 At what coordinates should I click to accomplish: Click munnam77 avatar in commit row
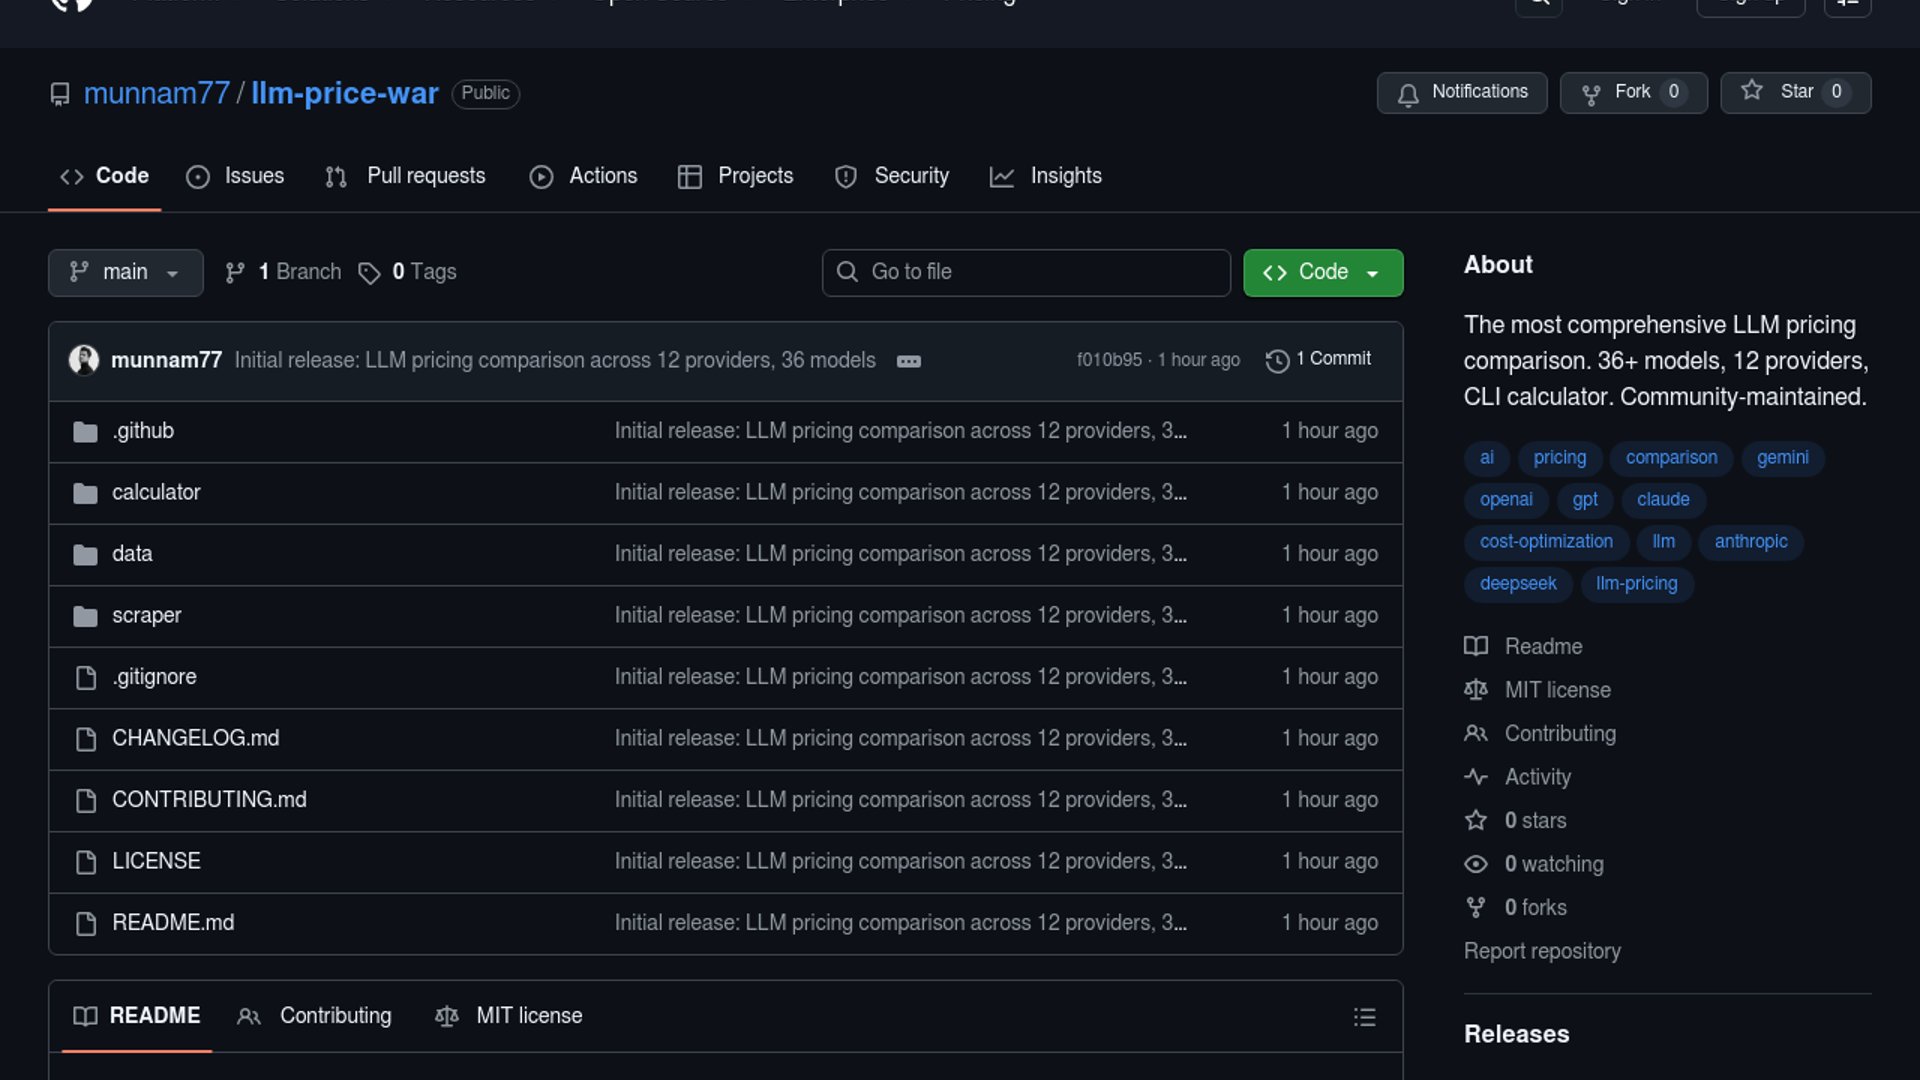click(84, 360)
